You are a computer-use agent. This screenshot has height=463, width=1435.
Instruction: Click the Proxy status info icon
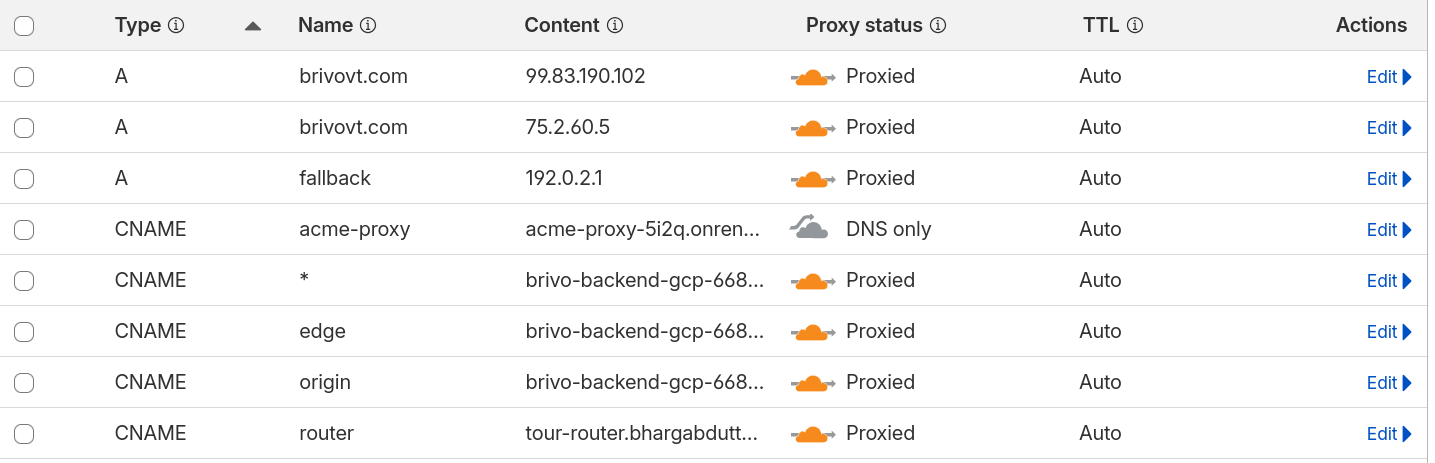pos(938,26)
